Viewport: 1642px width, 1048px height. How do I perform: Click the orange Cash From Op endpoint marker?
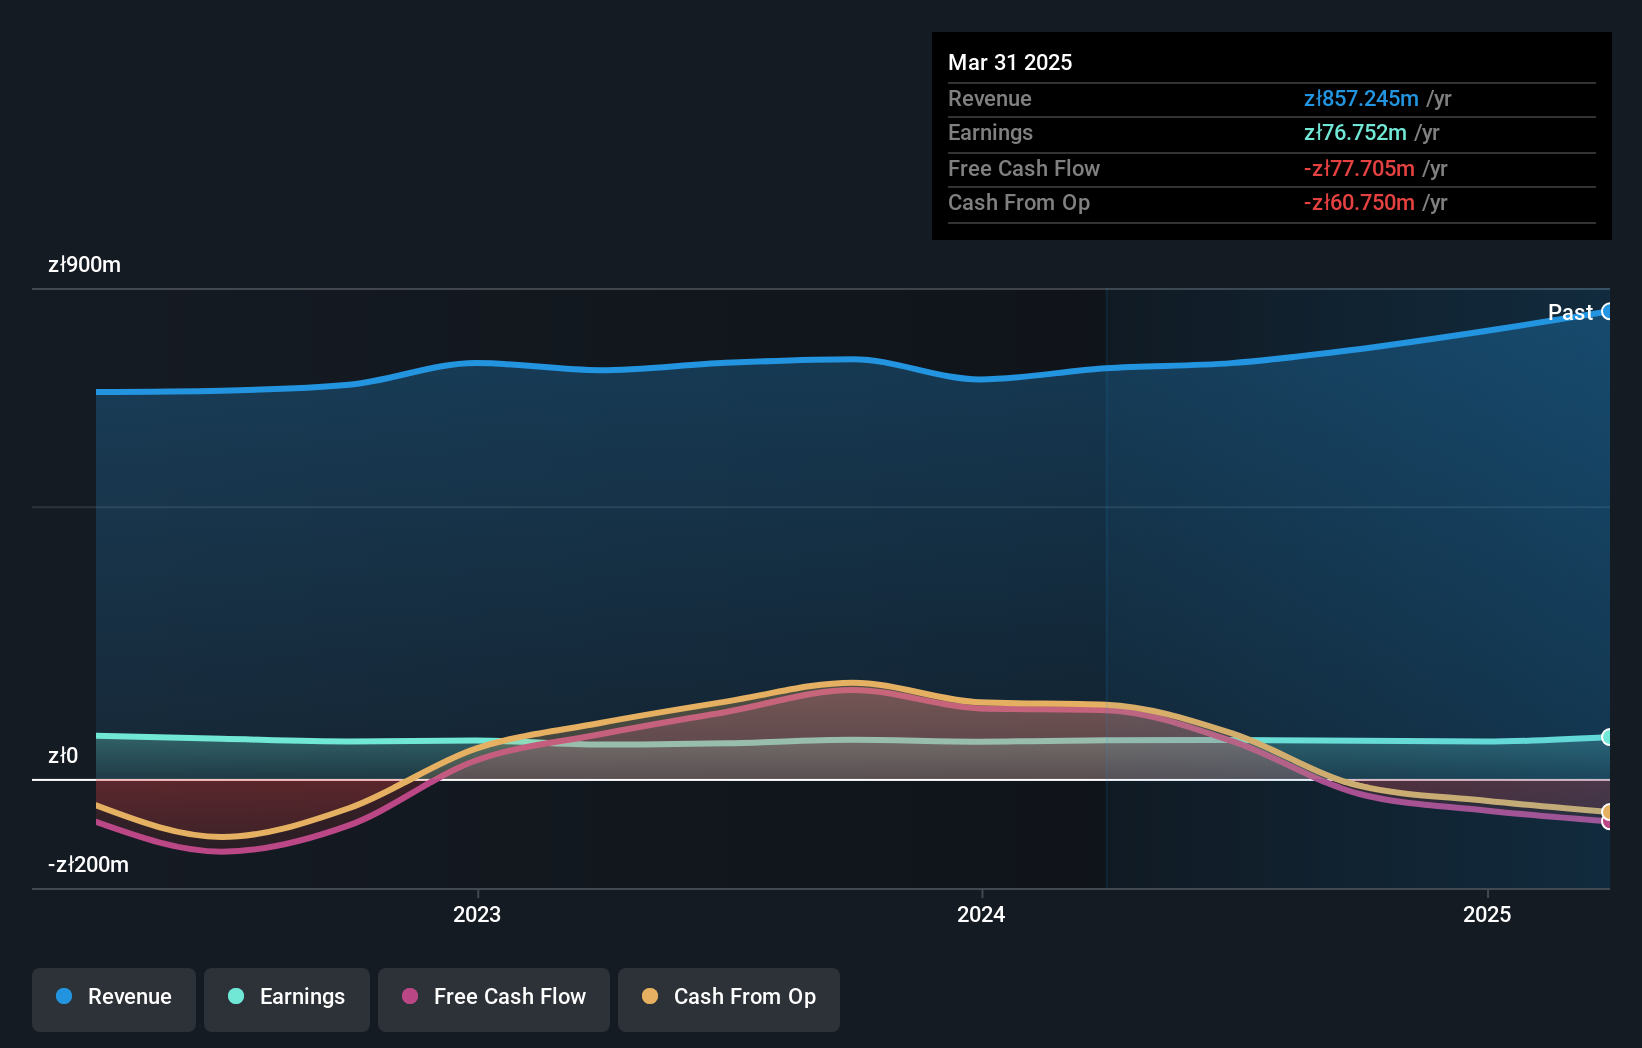pos(1608,812)
